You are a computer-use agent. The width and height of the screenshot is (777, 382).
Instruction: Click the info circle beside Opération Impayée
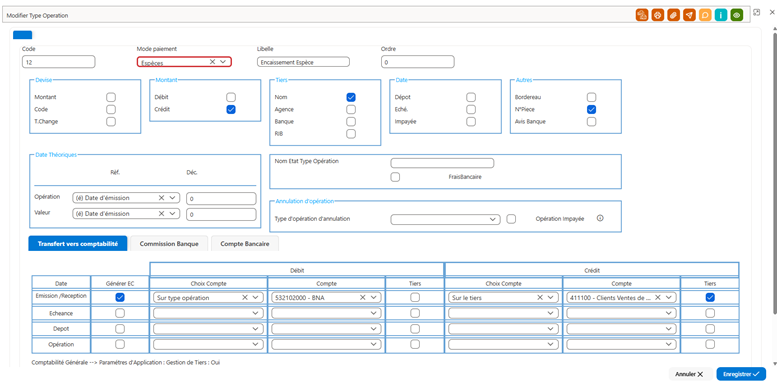point(600,218)
